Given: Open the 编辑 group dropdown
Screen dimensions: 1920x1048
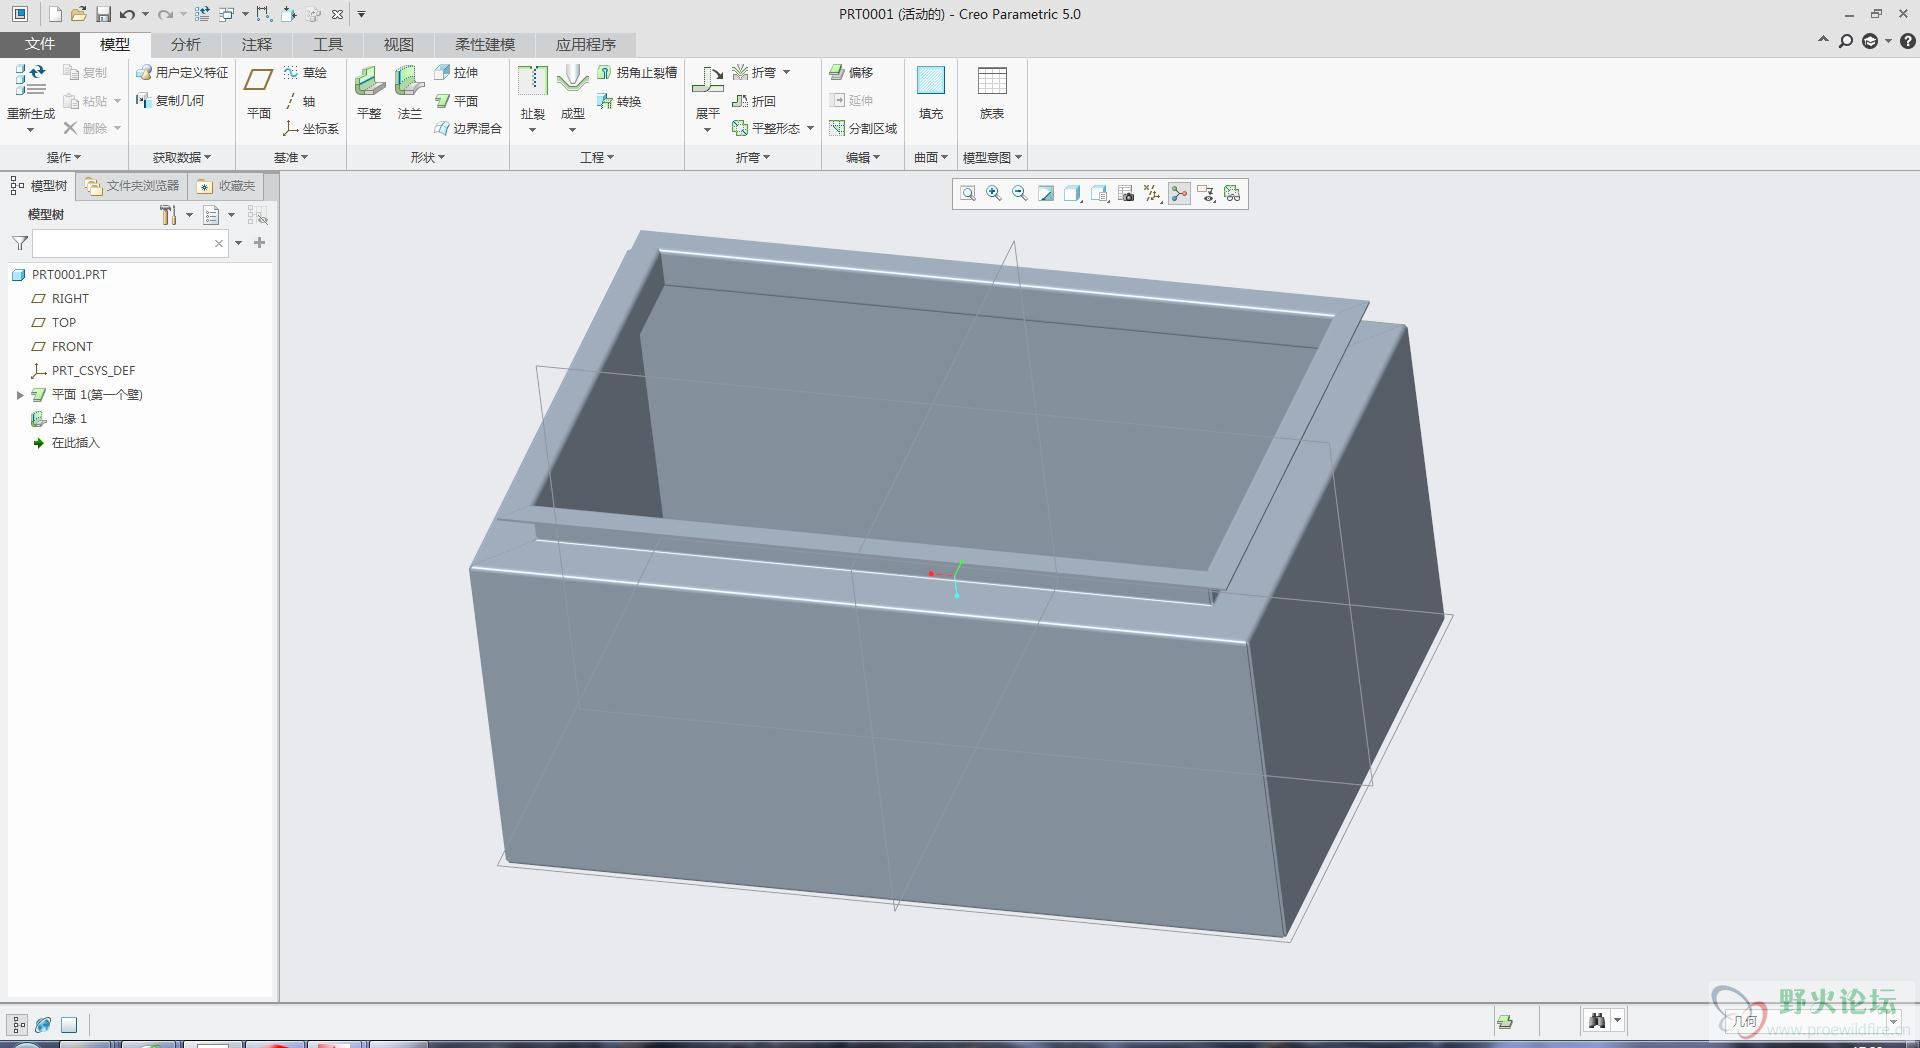Looking at the screenshot, I should (863, 157).
